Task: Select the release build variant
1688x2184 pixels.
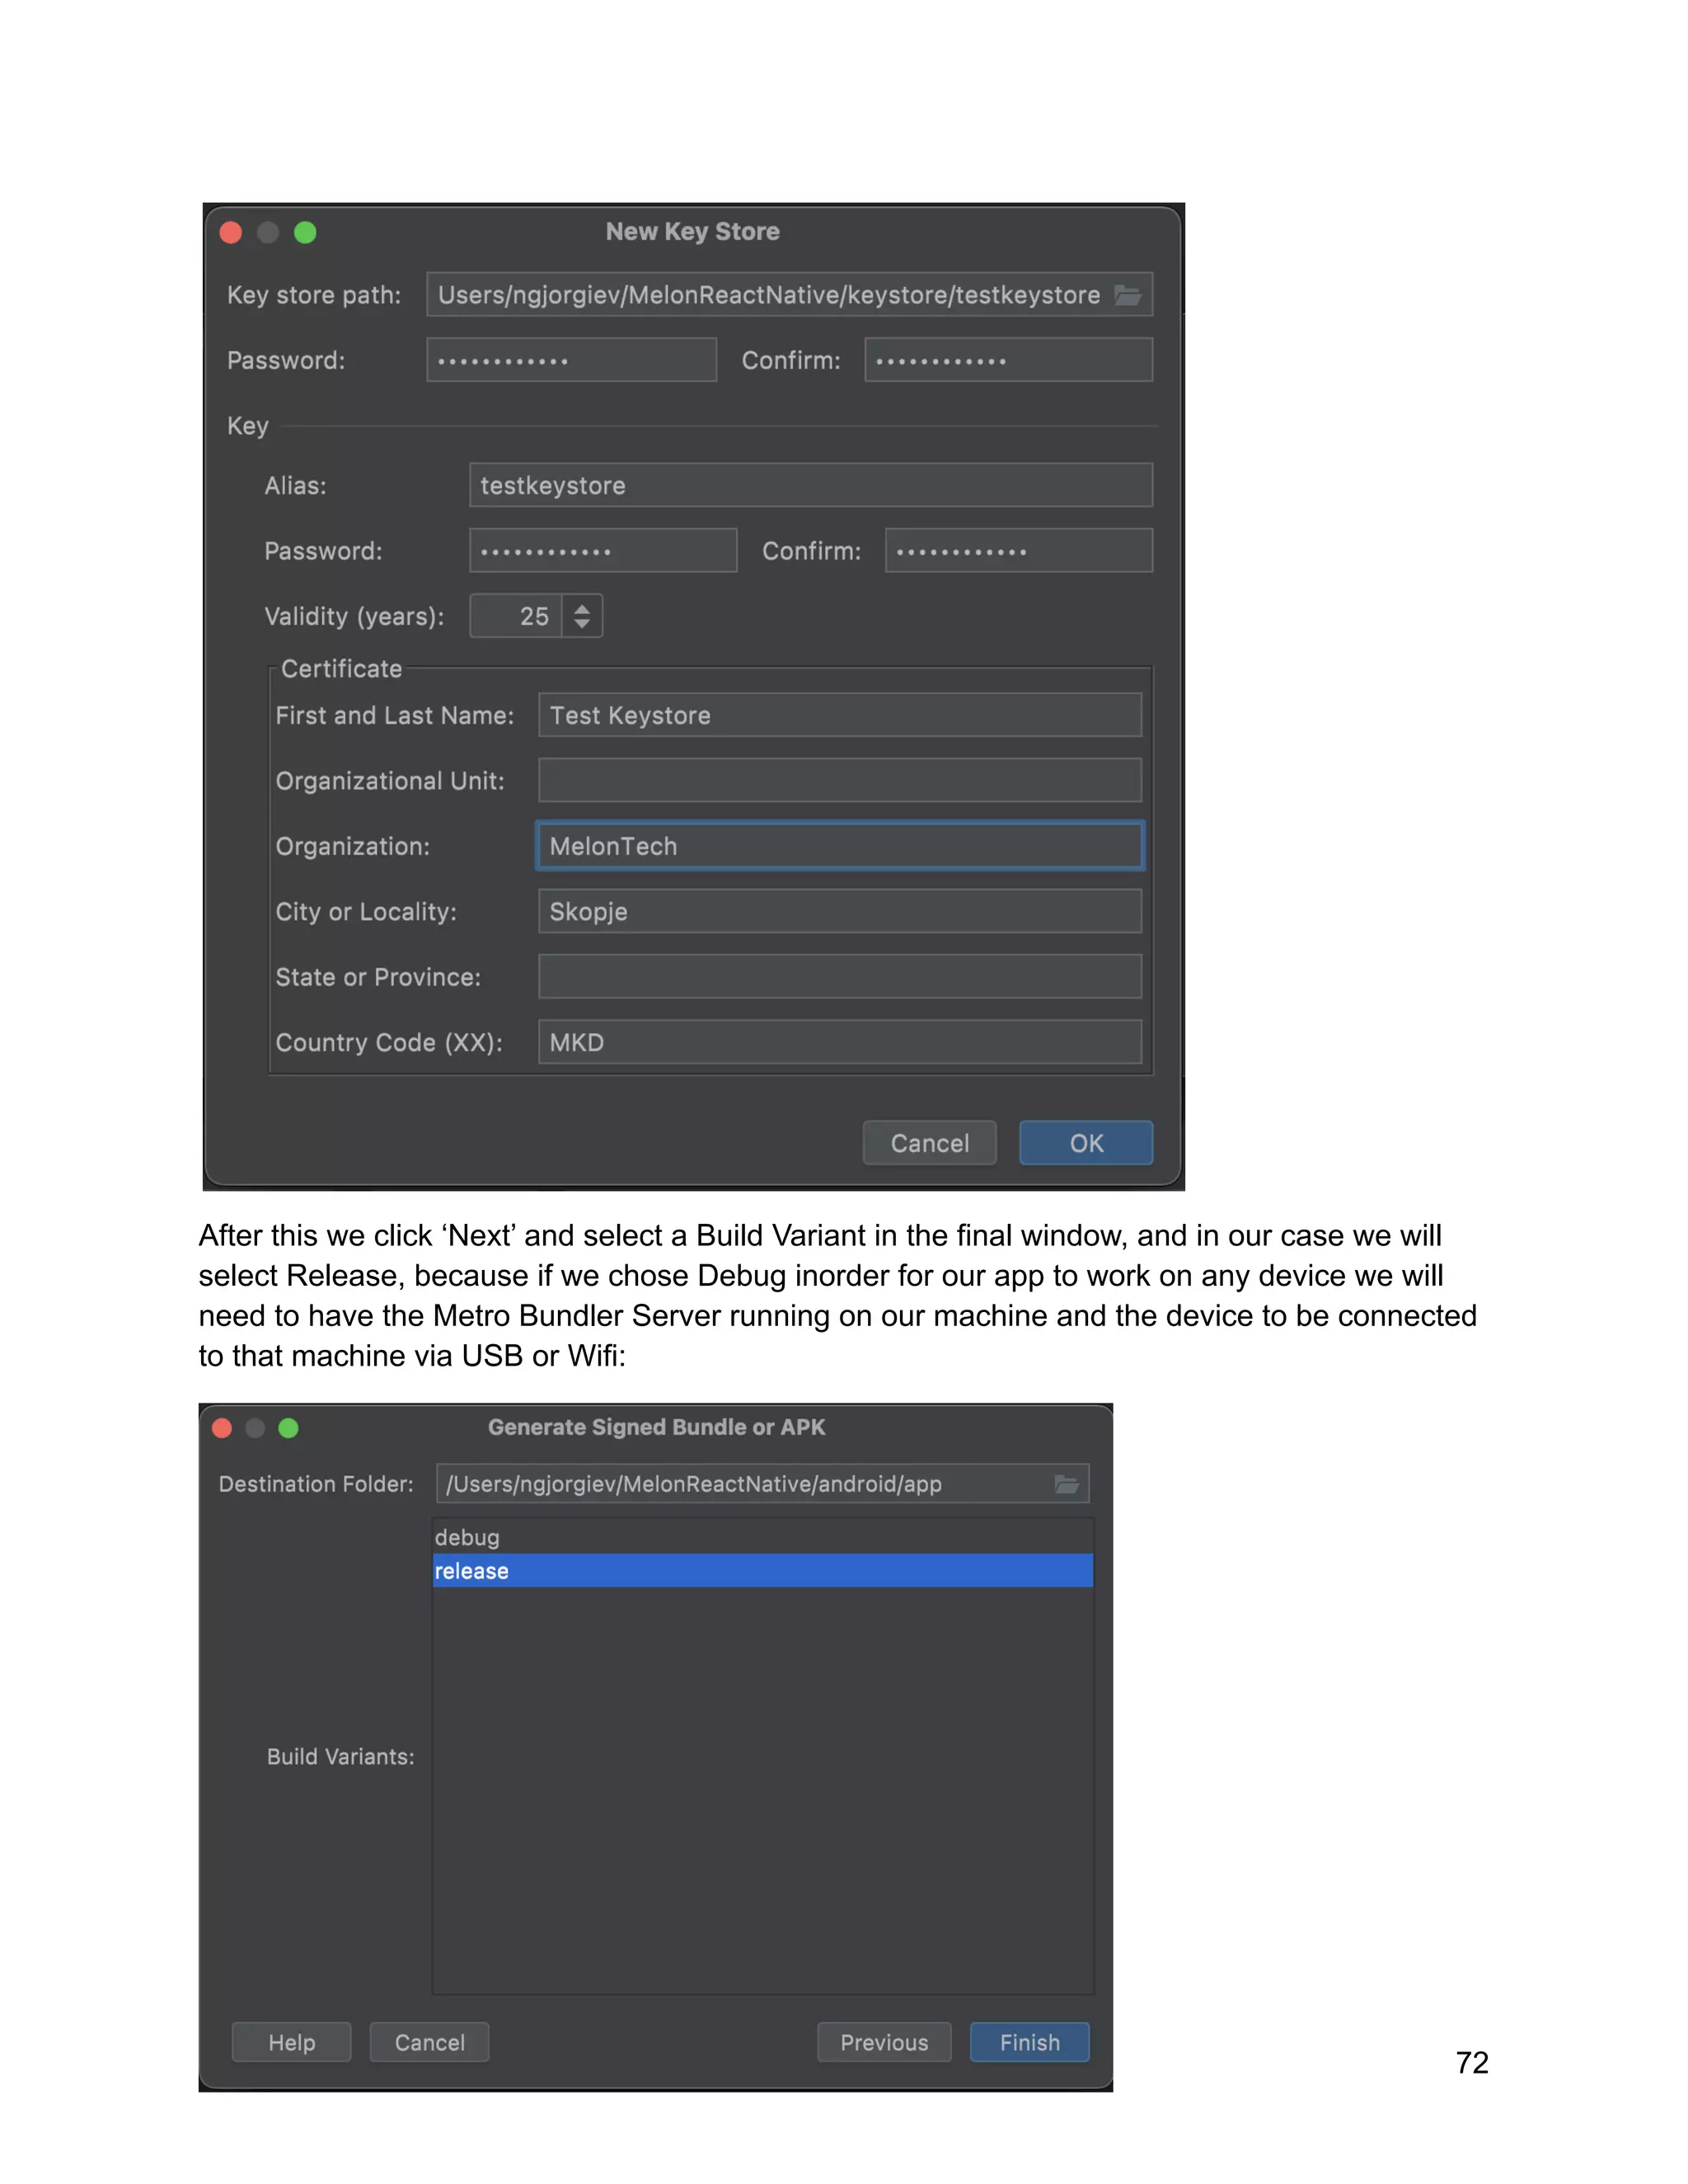Action: tap(762, 1571)
